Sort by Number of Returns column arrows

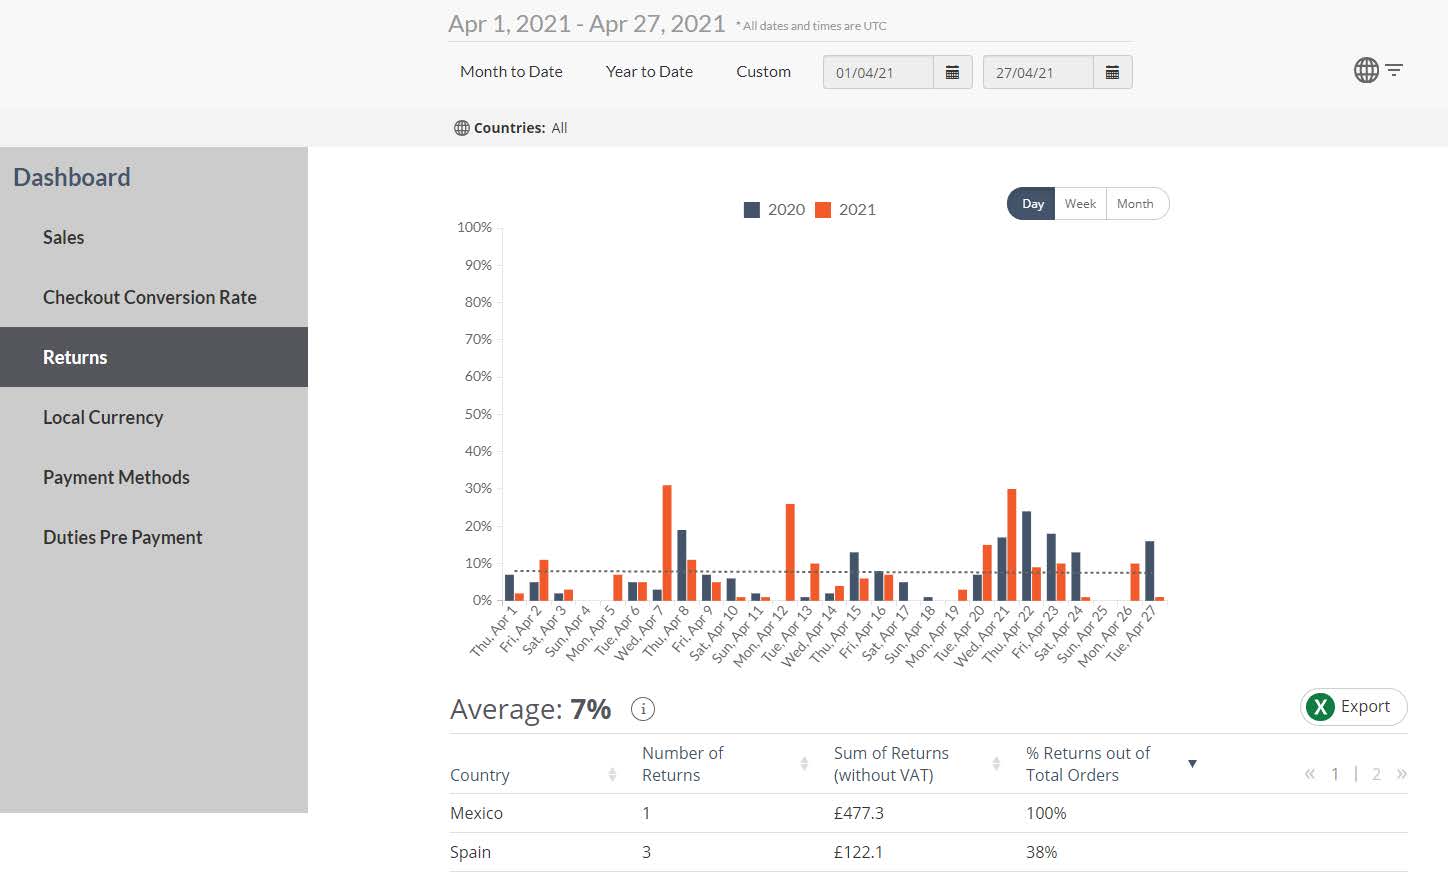[804, 764]
